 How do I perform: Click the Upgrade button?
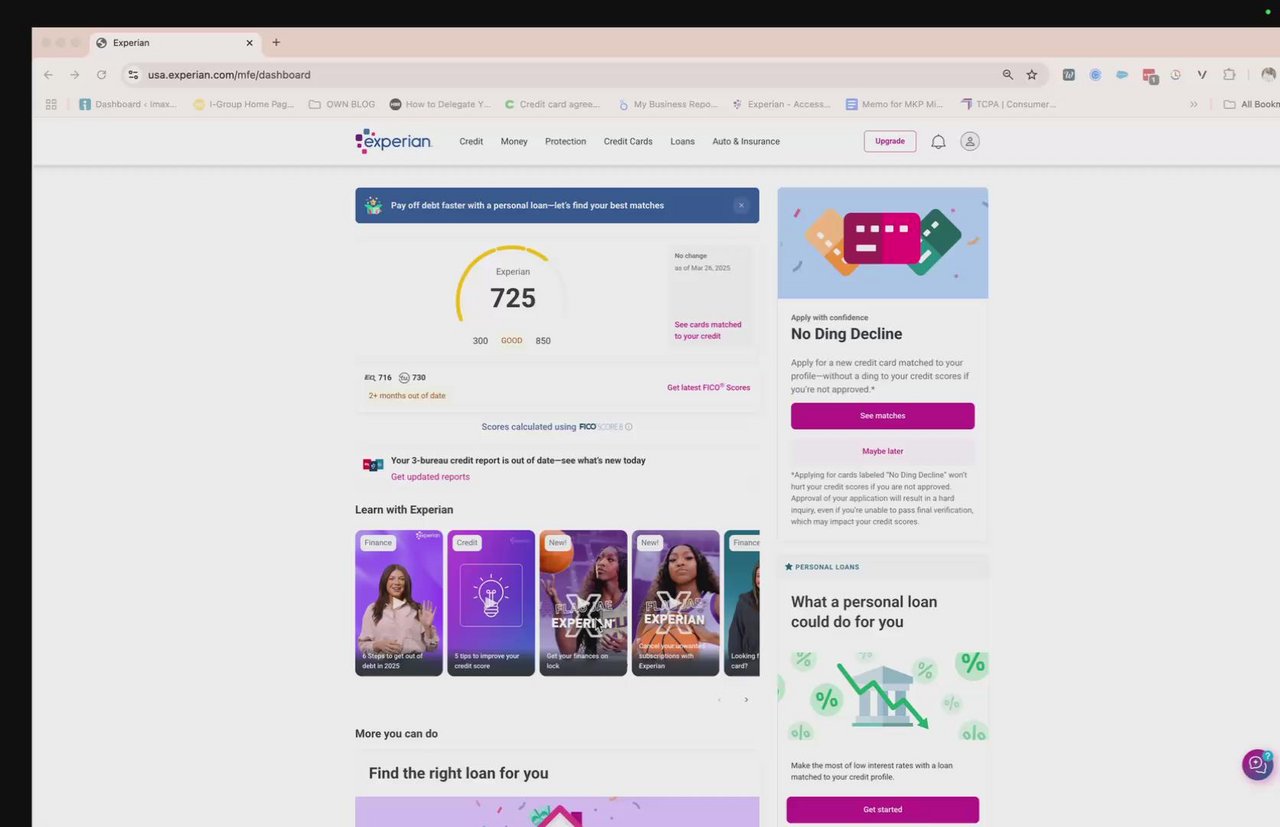point(890,141)
